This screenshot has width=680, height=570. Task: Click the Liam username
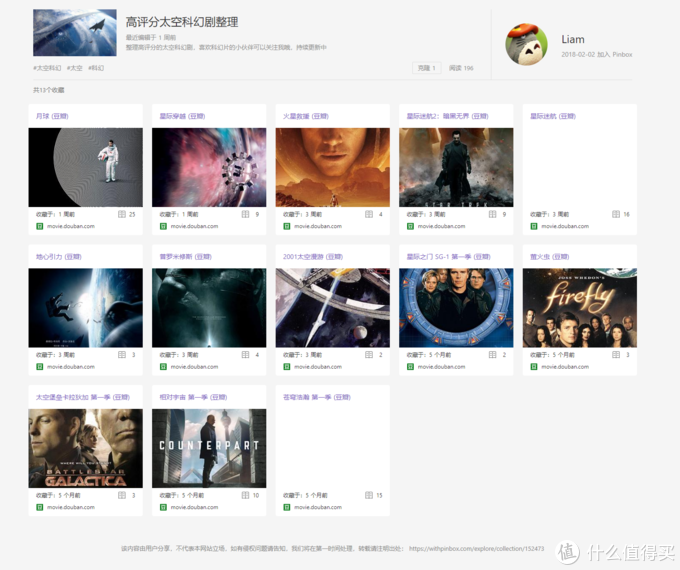point(573,39)
